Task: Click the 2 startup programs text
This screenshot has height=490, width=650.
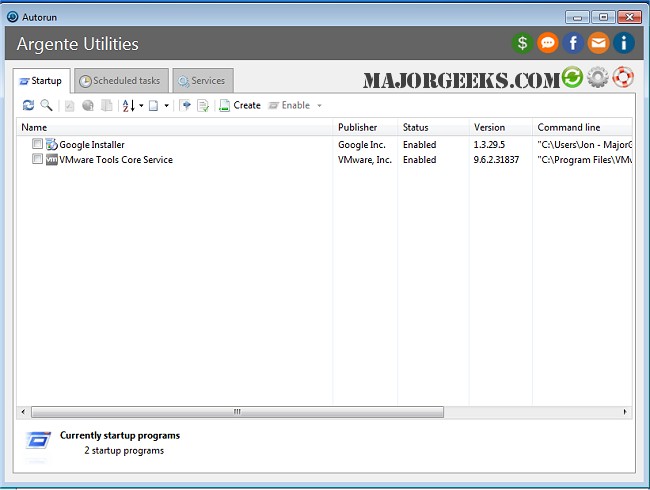Action: click(124, 451)
